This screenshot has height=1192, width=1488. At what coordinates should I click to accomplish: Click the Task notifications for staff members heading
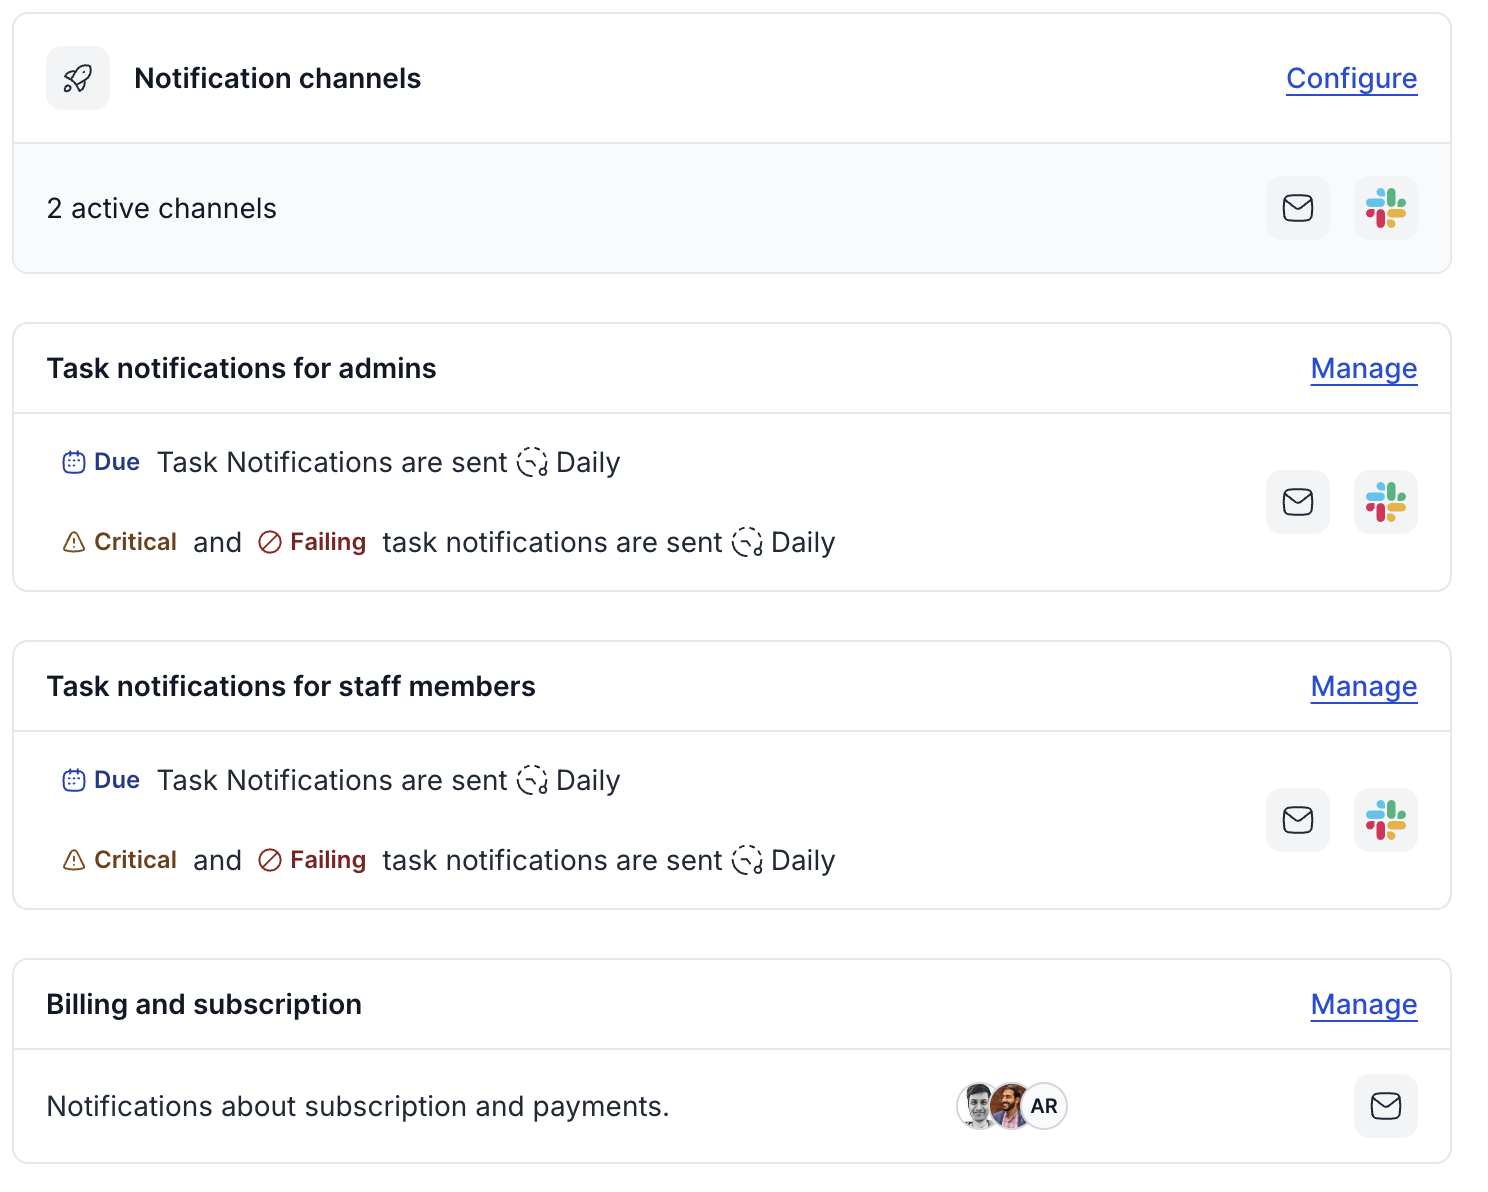[x=291, y=686]
